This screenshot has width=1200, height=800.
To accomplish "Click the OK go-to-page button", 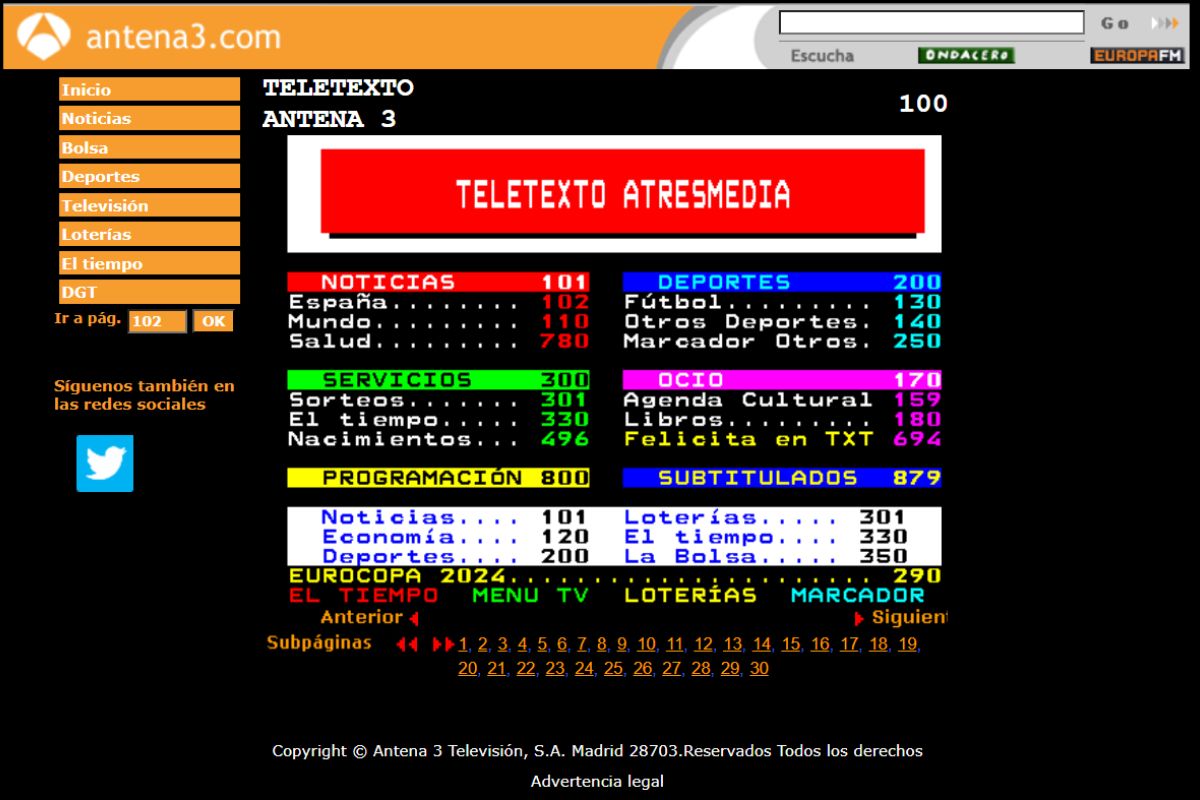I will (213, 321).
